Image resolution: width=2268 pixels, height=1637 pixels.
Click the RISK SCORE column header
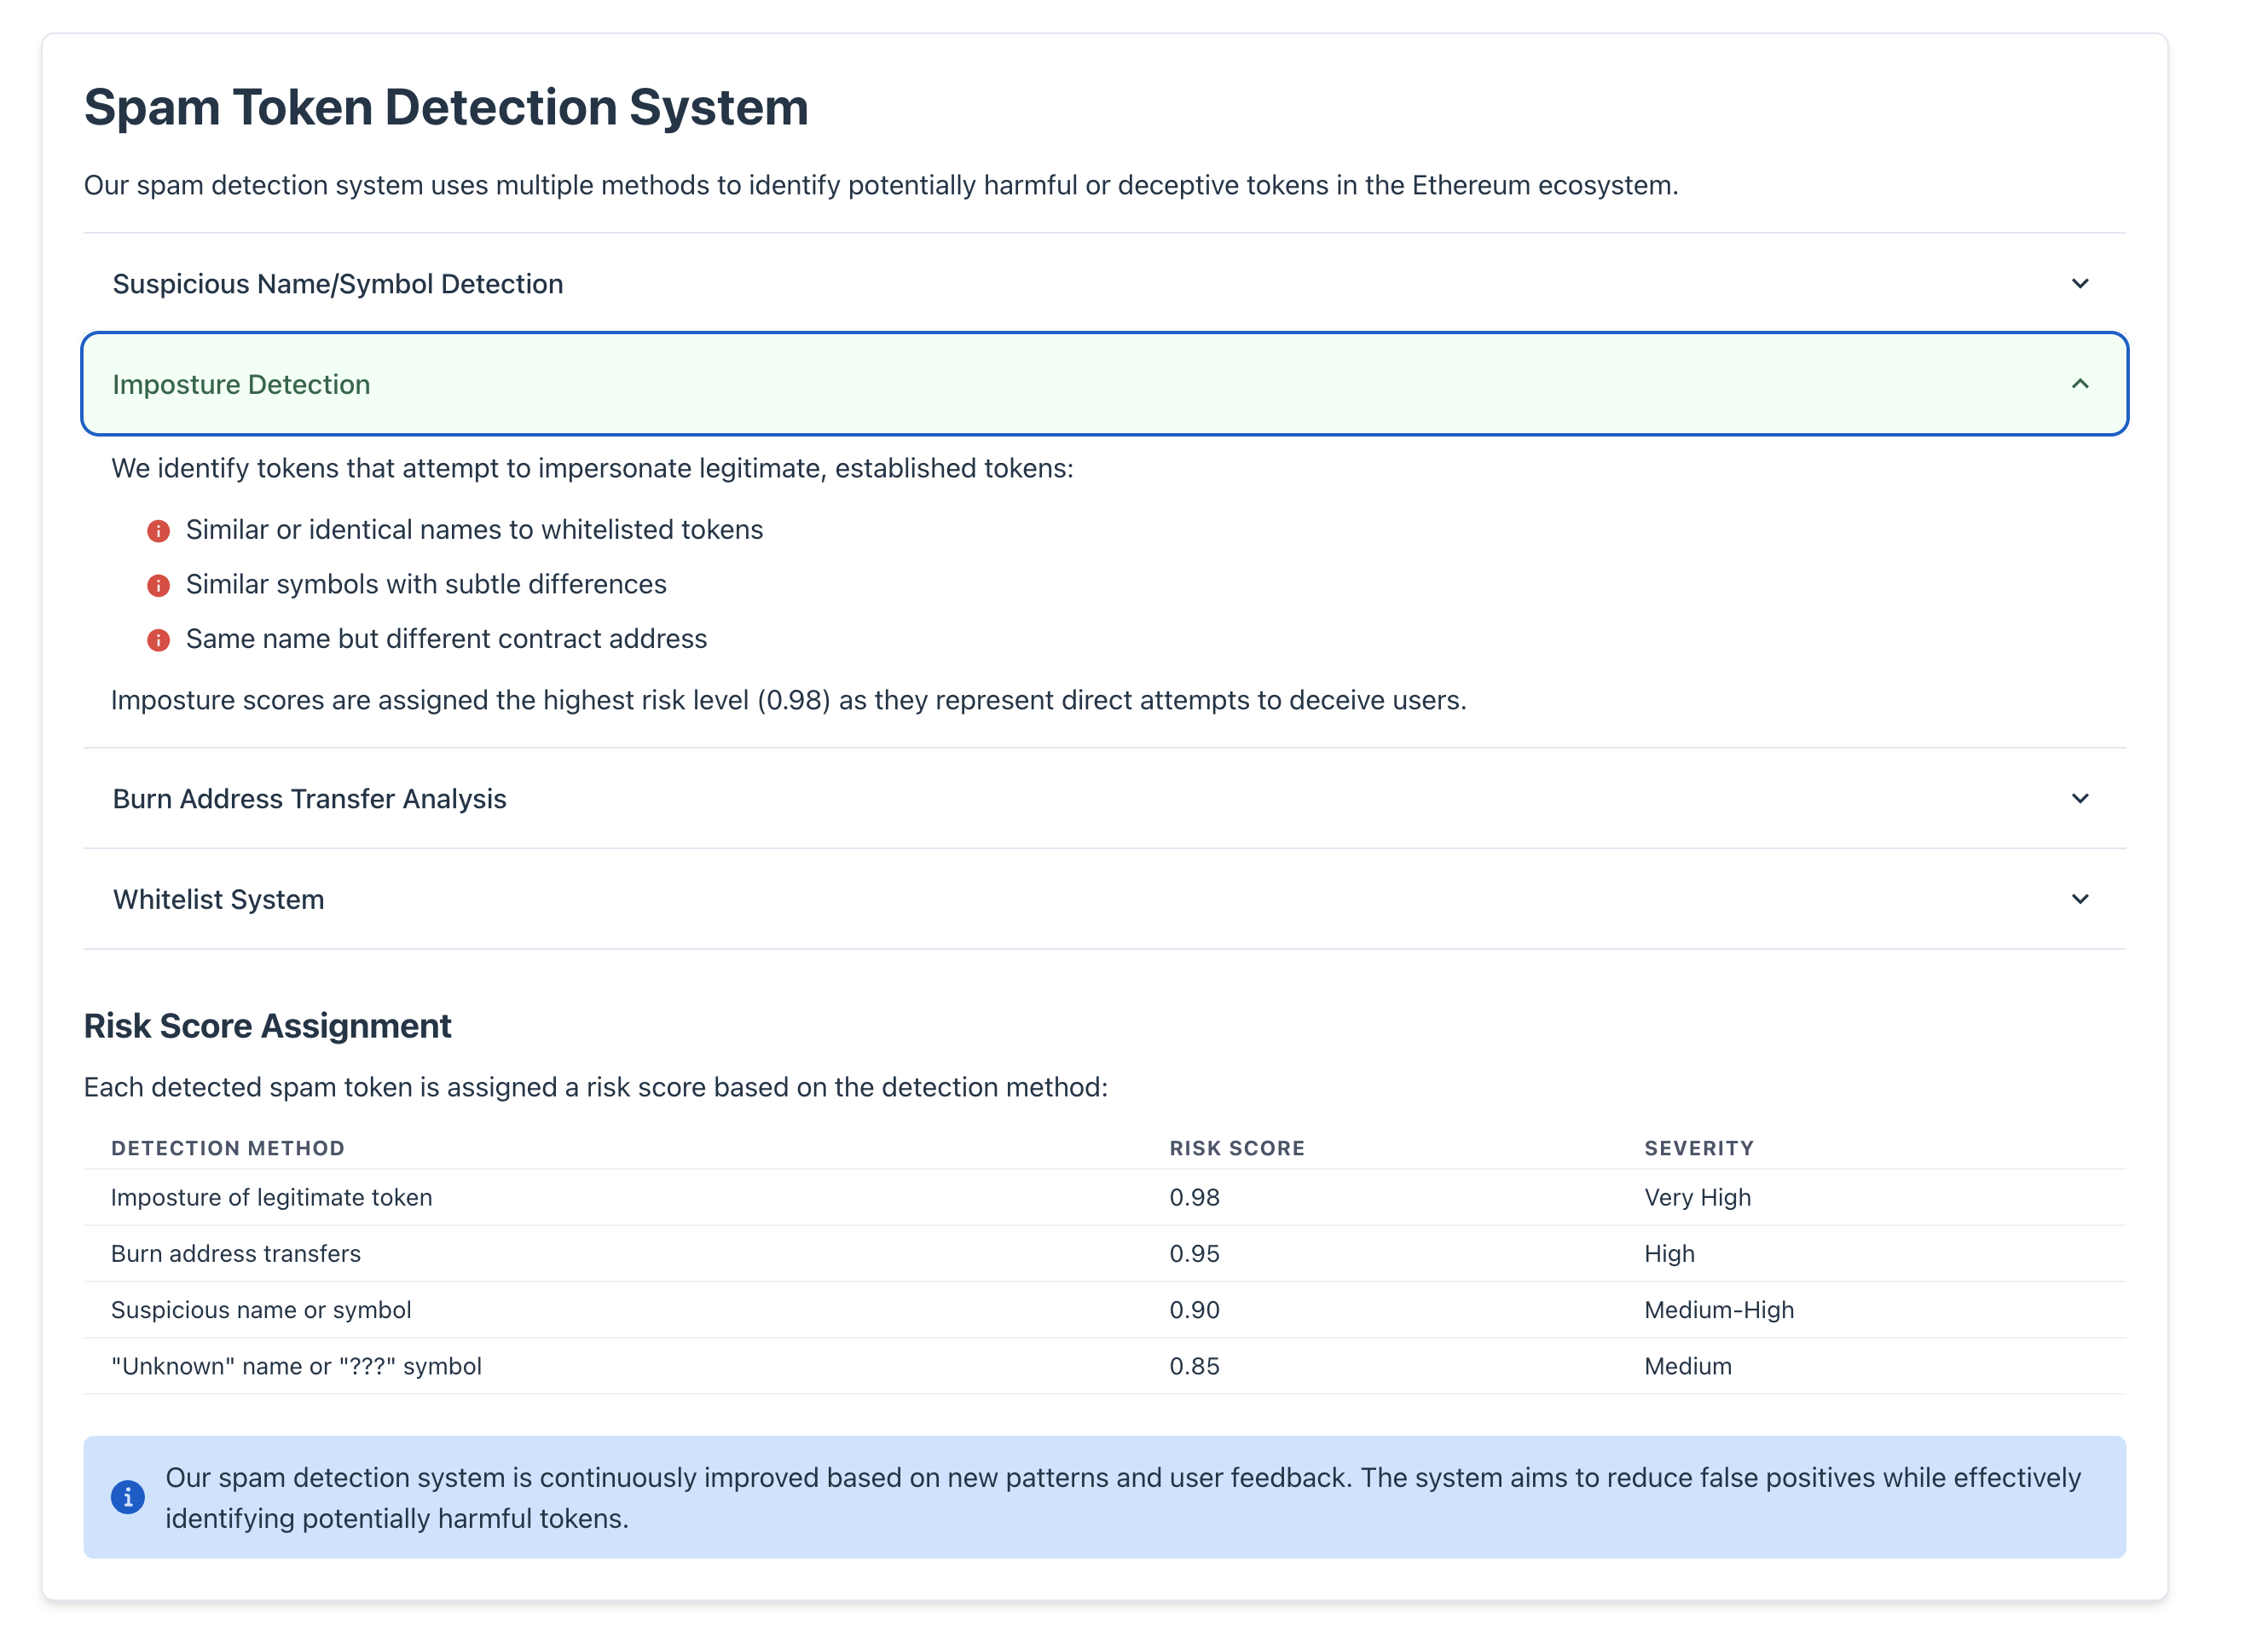[1237, 1147]
